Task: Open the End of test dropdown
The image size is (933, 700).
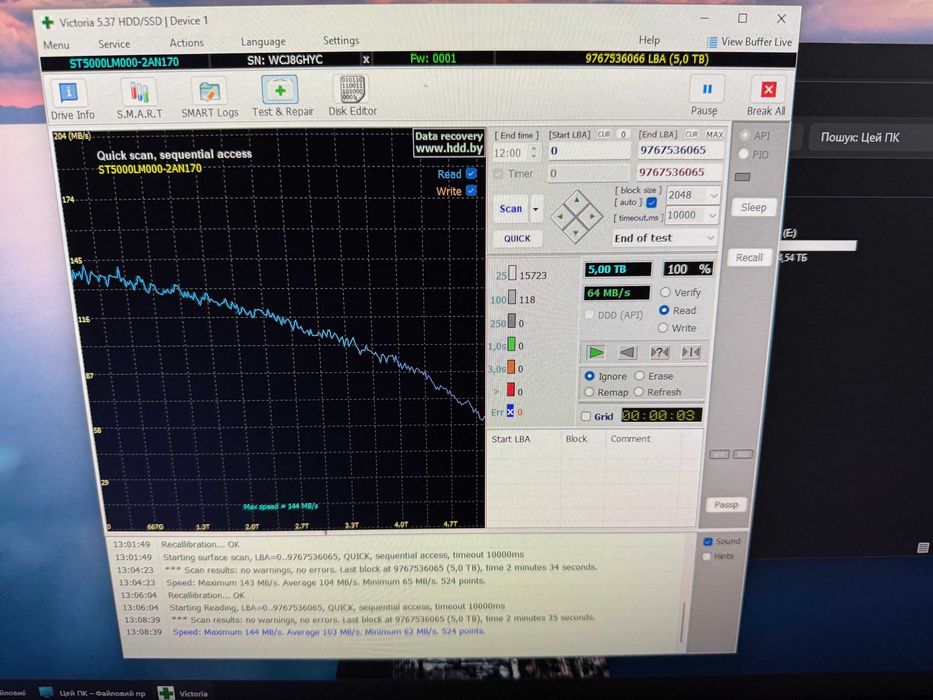Action: click(665, 238)
